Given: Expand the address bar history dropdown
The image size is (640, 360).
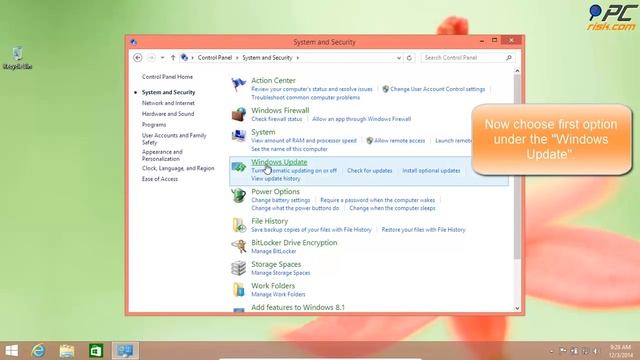Looking at the screenshot, I should pos(399,58).
